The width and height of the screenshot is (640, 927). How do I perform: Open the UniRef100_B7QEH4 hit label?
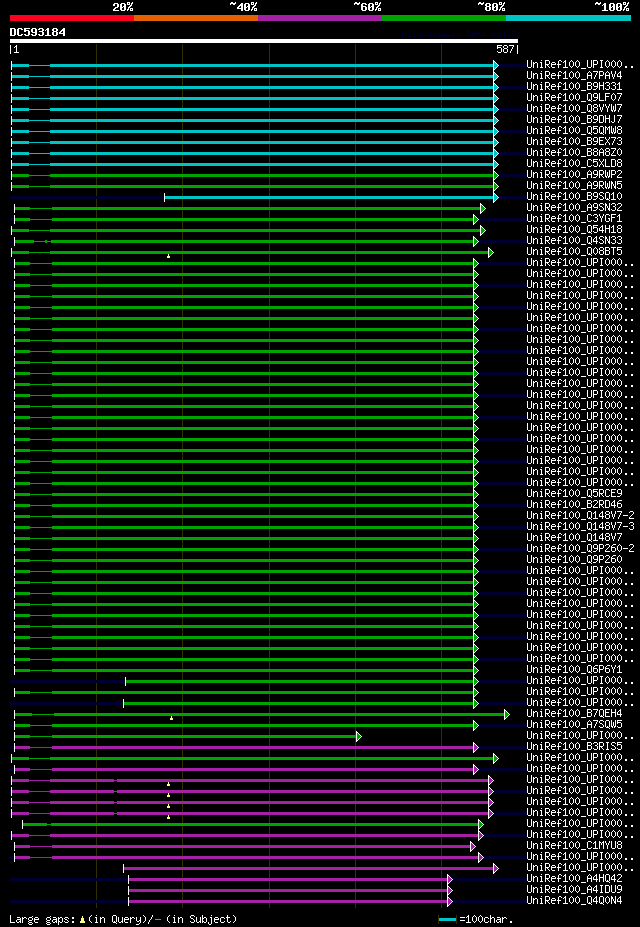[574, 714]
